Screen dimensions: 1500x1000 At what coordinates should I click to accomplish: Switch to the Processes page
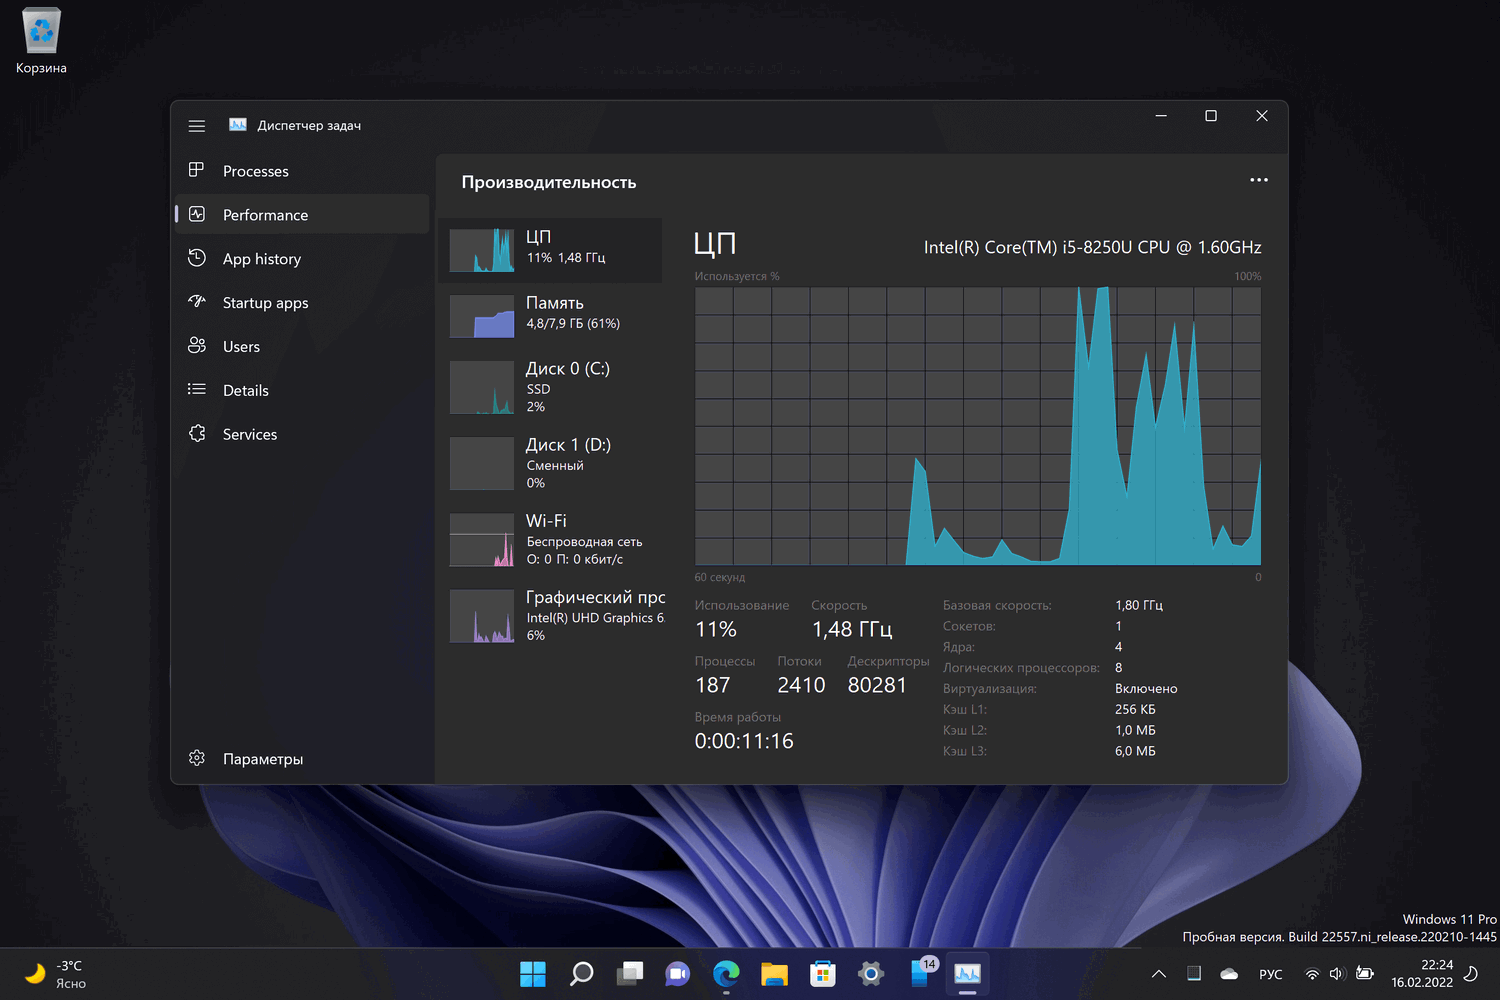pyautogui.click(x=302, y=171)
